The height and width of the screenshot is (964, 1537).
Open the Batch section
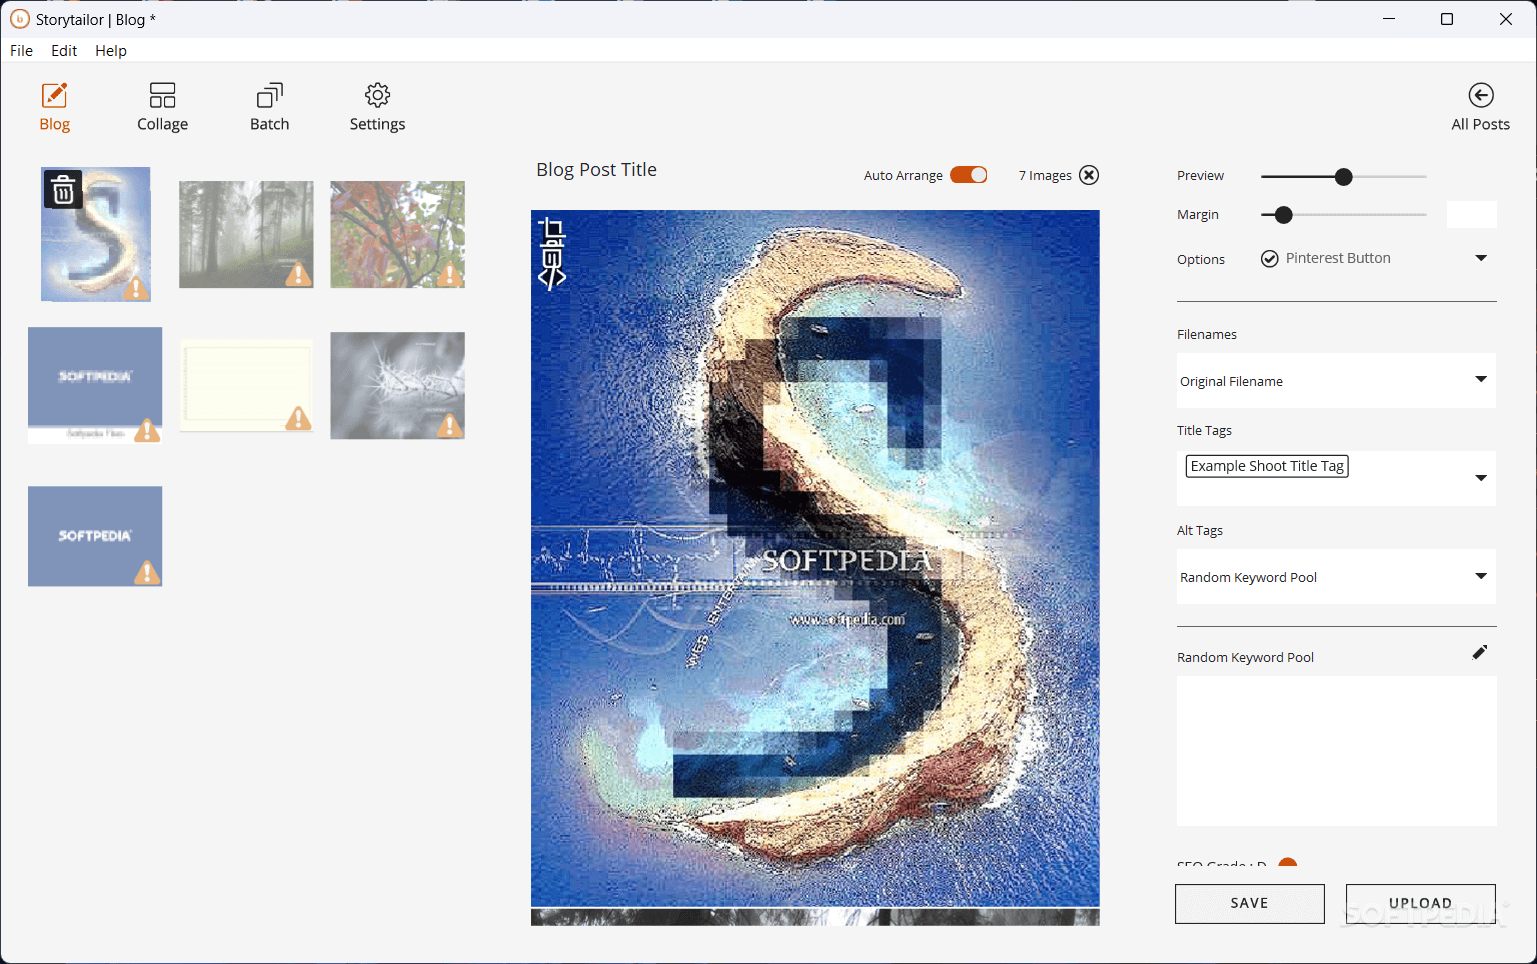coord(269,107)
